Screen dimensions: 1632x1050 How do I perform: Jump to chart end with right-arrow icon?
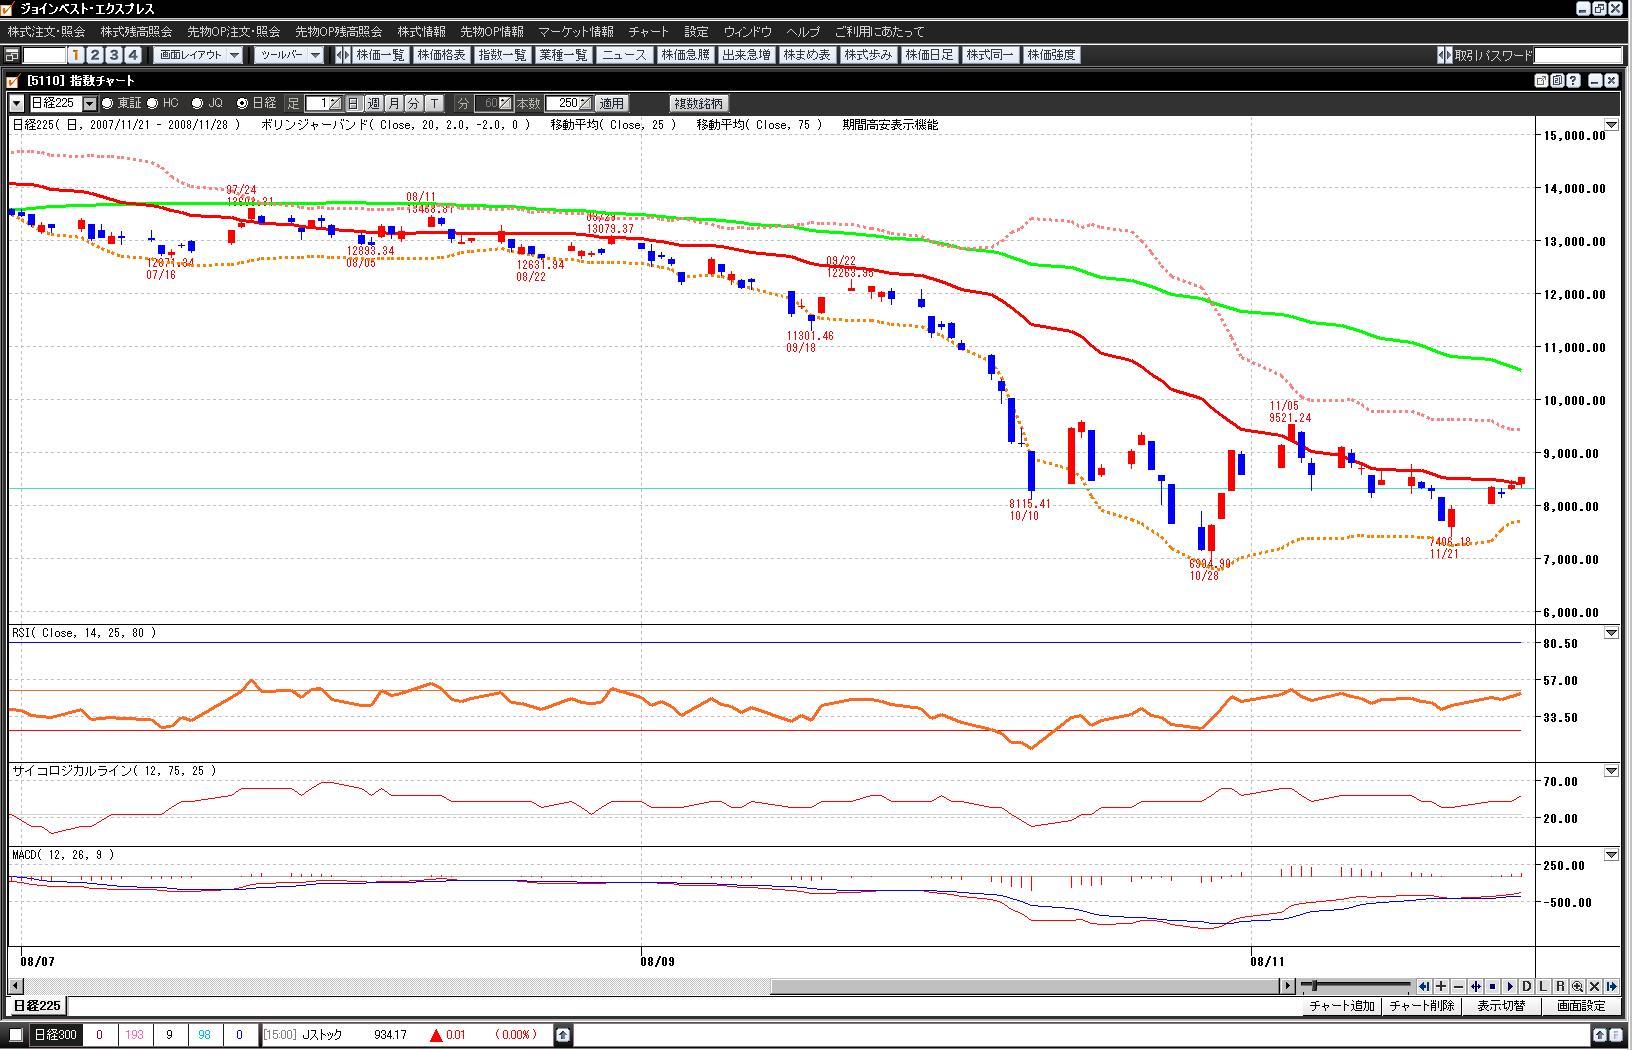click(1611, 986)
